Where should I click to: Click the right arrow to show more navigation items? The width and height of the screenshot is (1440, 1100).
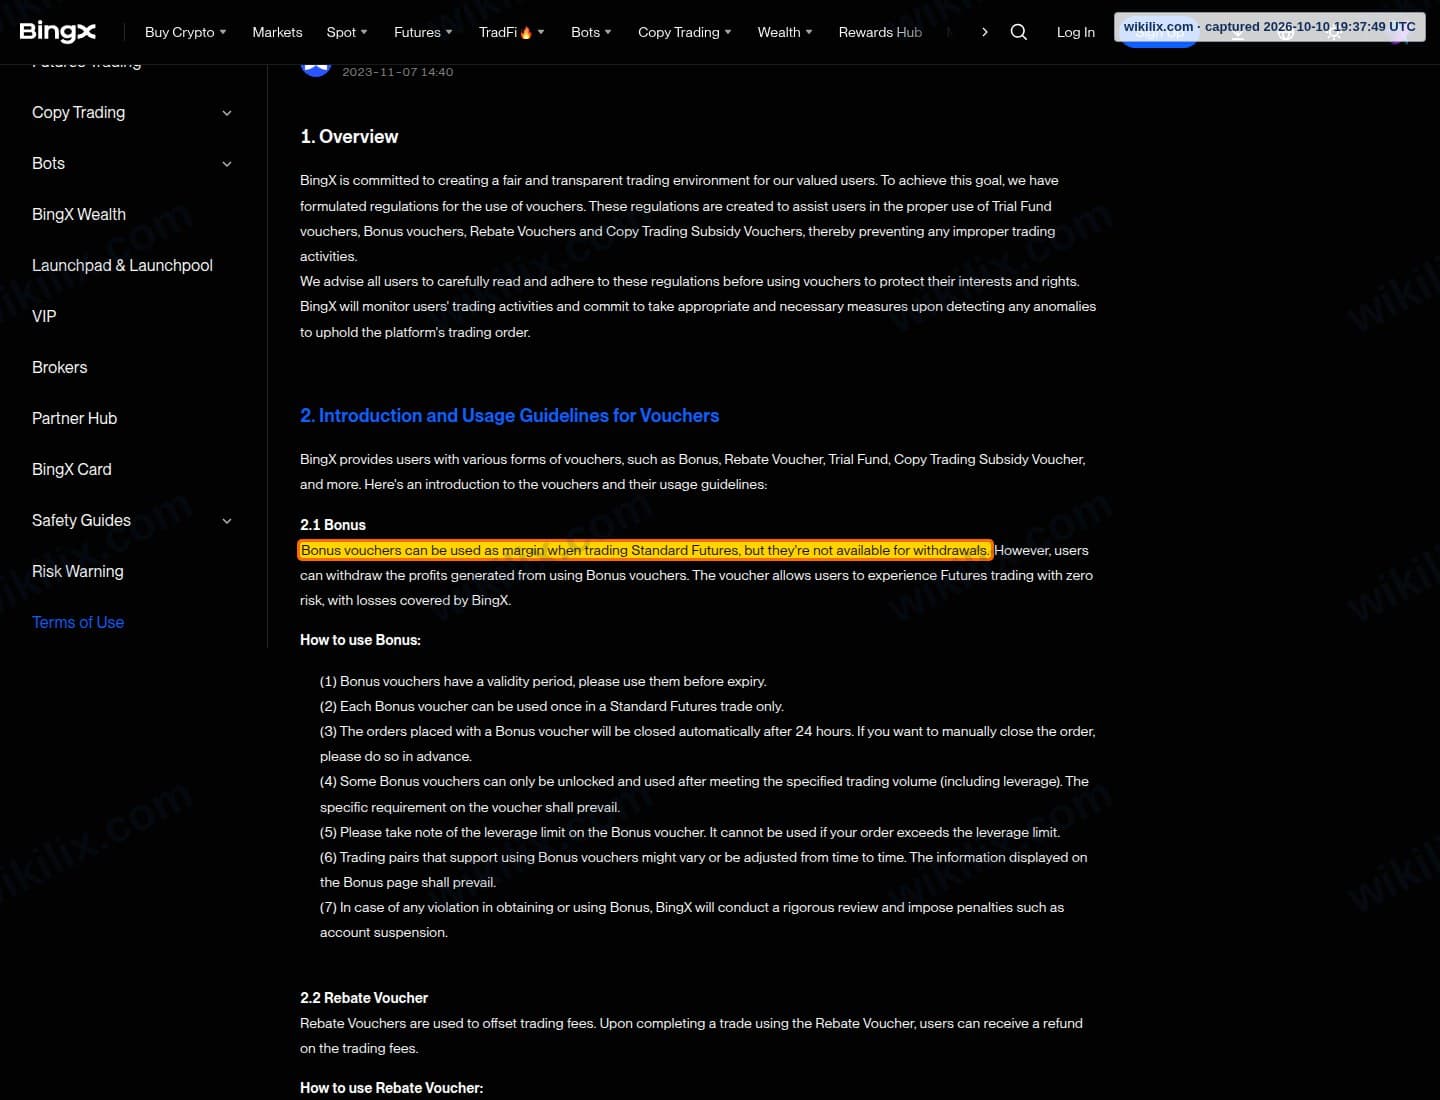coord(984,32)
